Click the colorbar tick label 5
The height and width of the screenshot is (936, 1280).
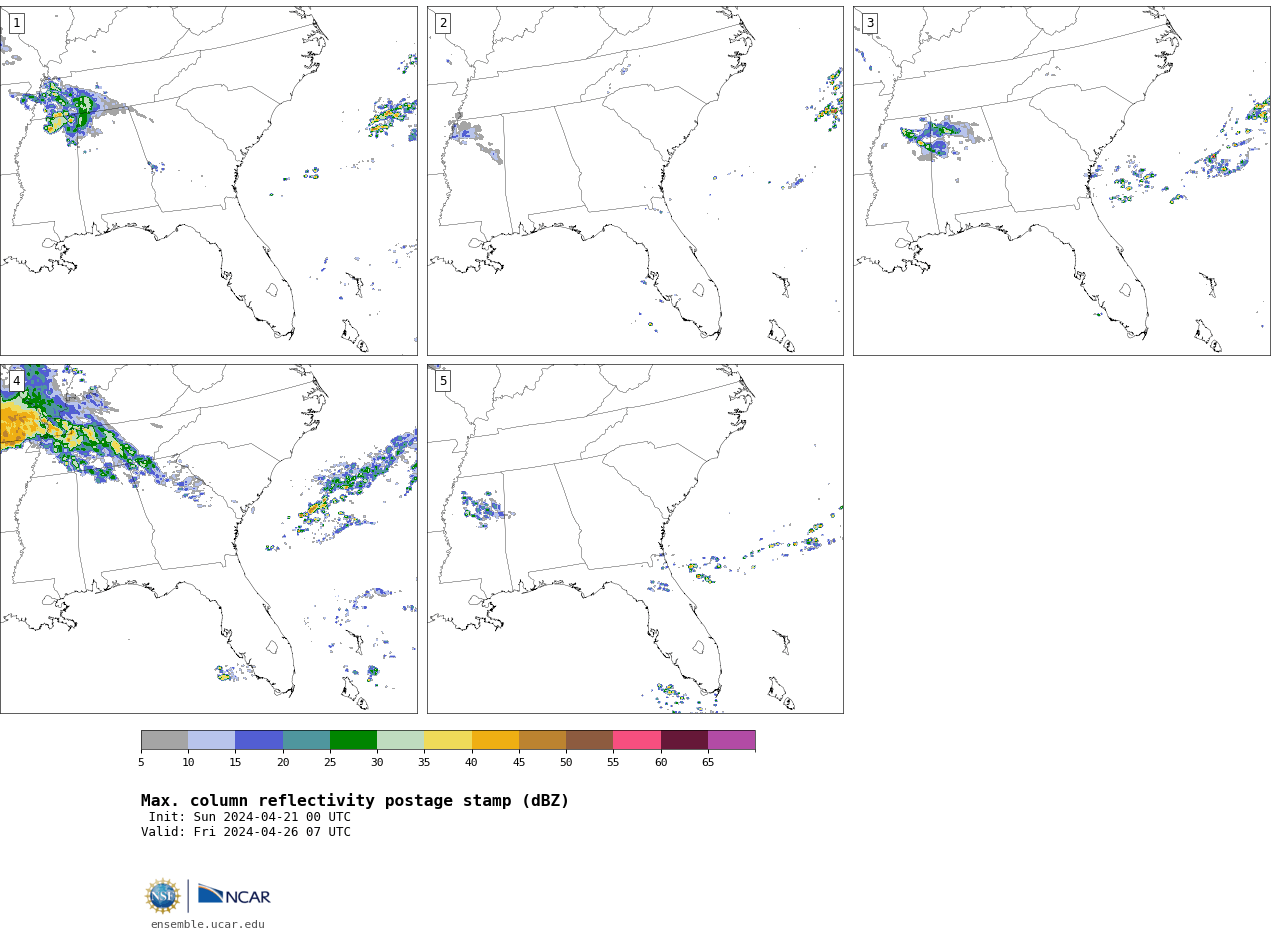tap(141, 763)
